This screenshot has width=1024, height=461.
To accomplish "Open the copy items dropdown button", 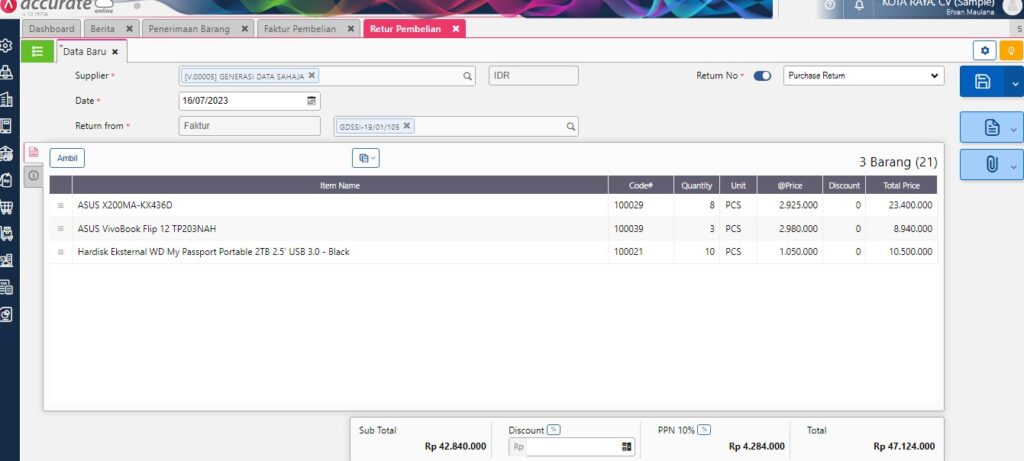I will tap(366, 158).
